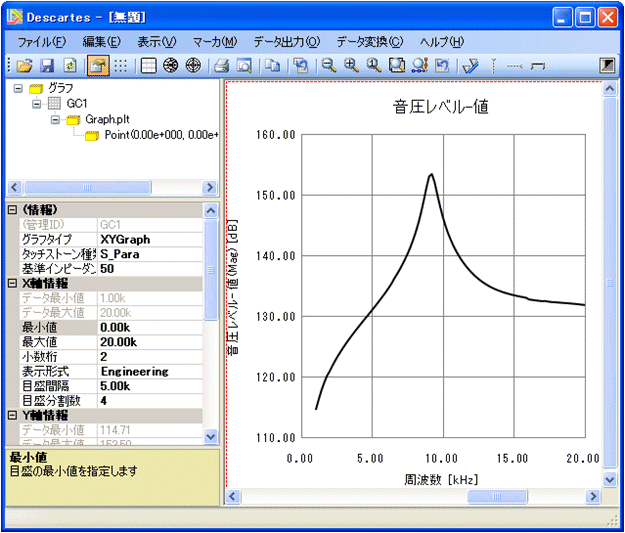Collapse the グラフ root tree node

pos(19,89)
